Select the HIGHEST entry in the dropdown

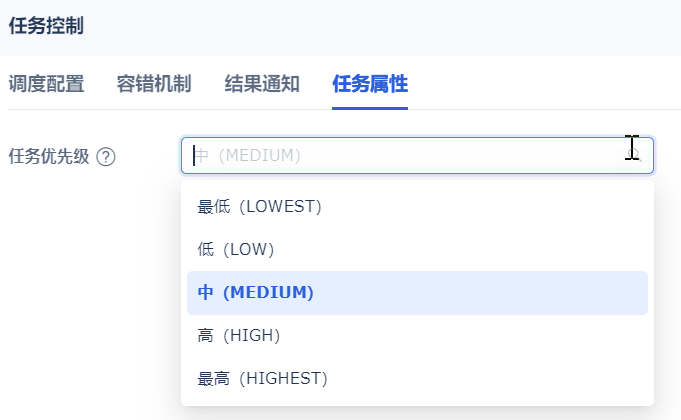tap(262, 378)
